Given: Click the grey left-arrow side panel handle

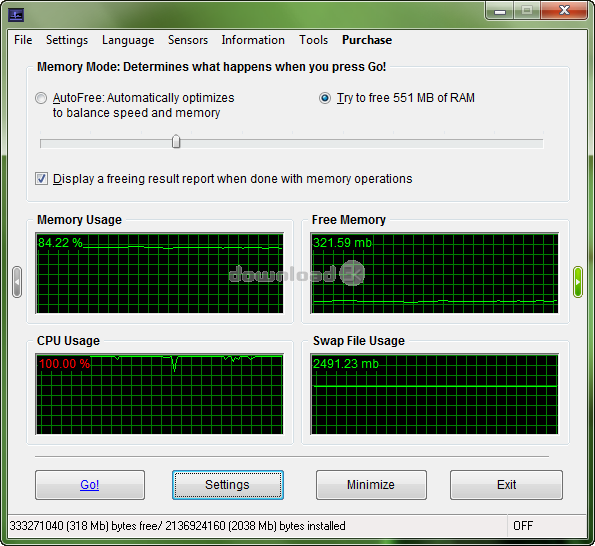Looking at the screenshot, I should click(x=17, y=282).
